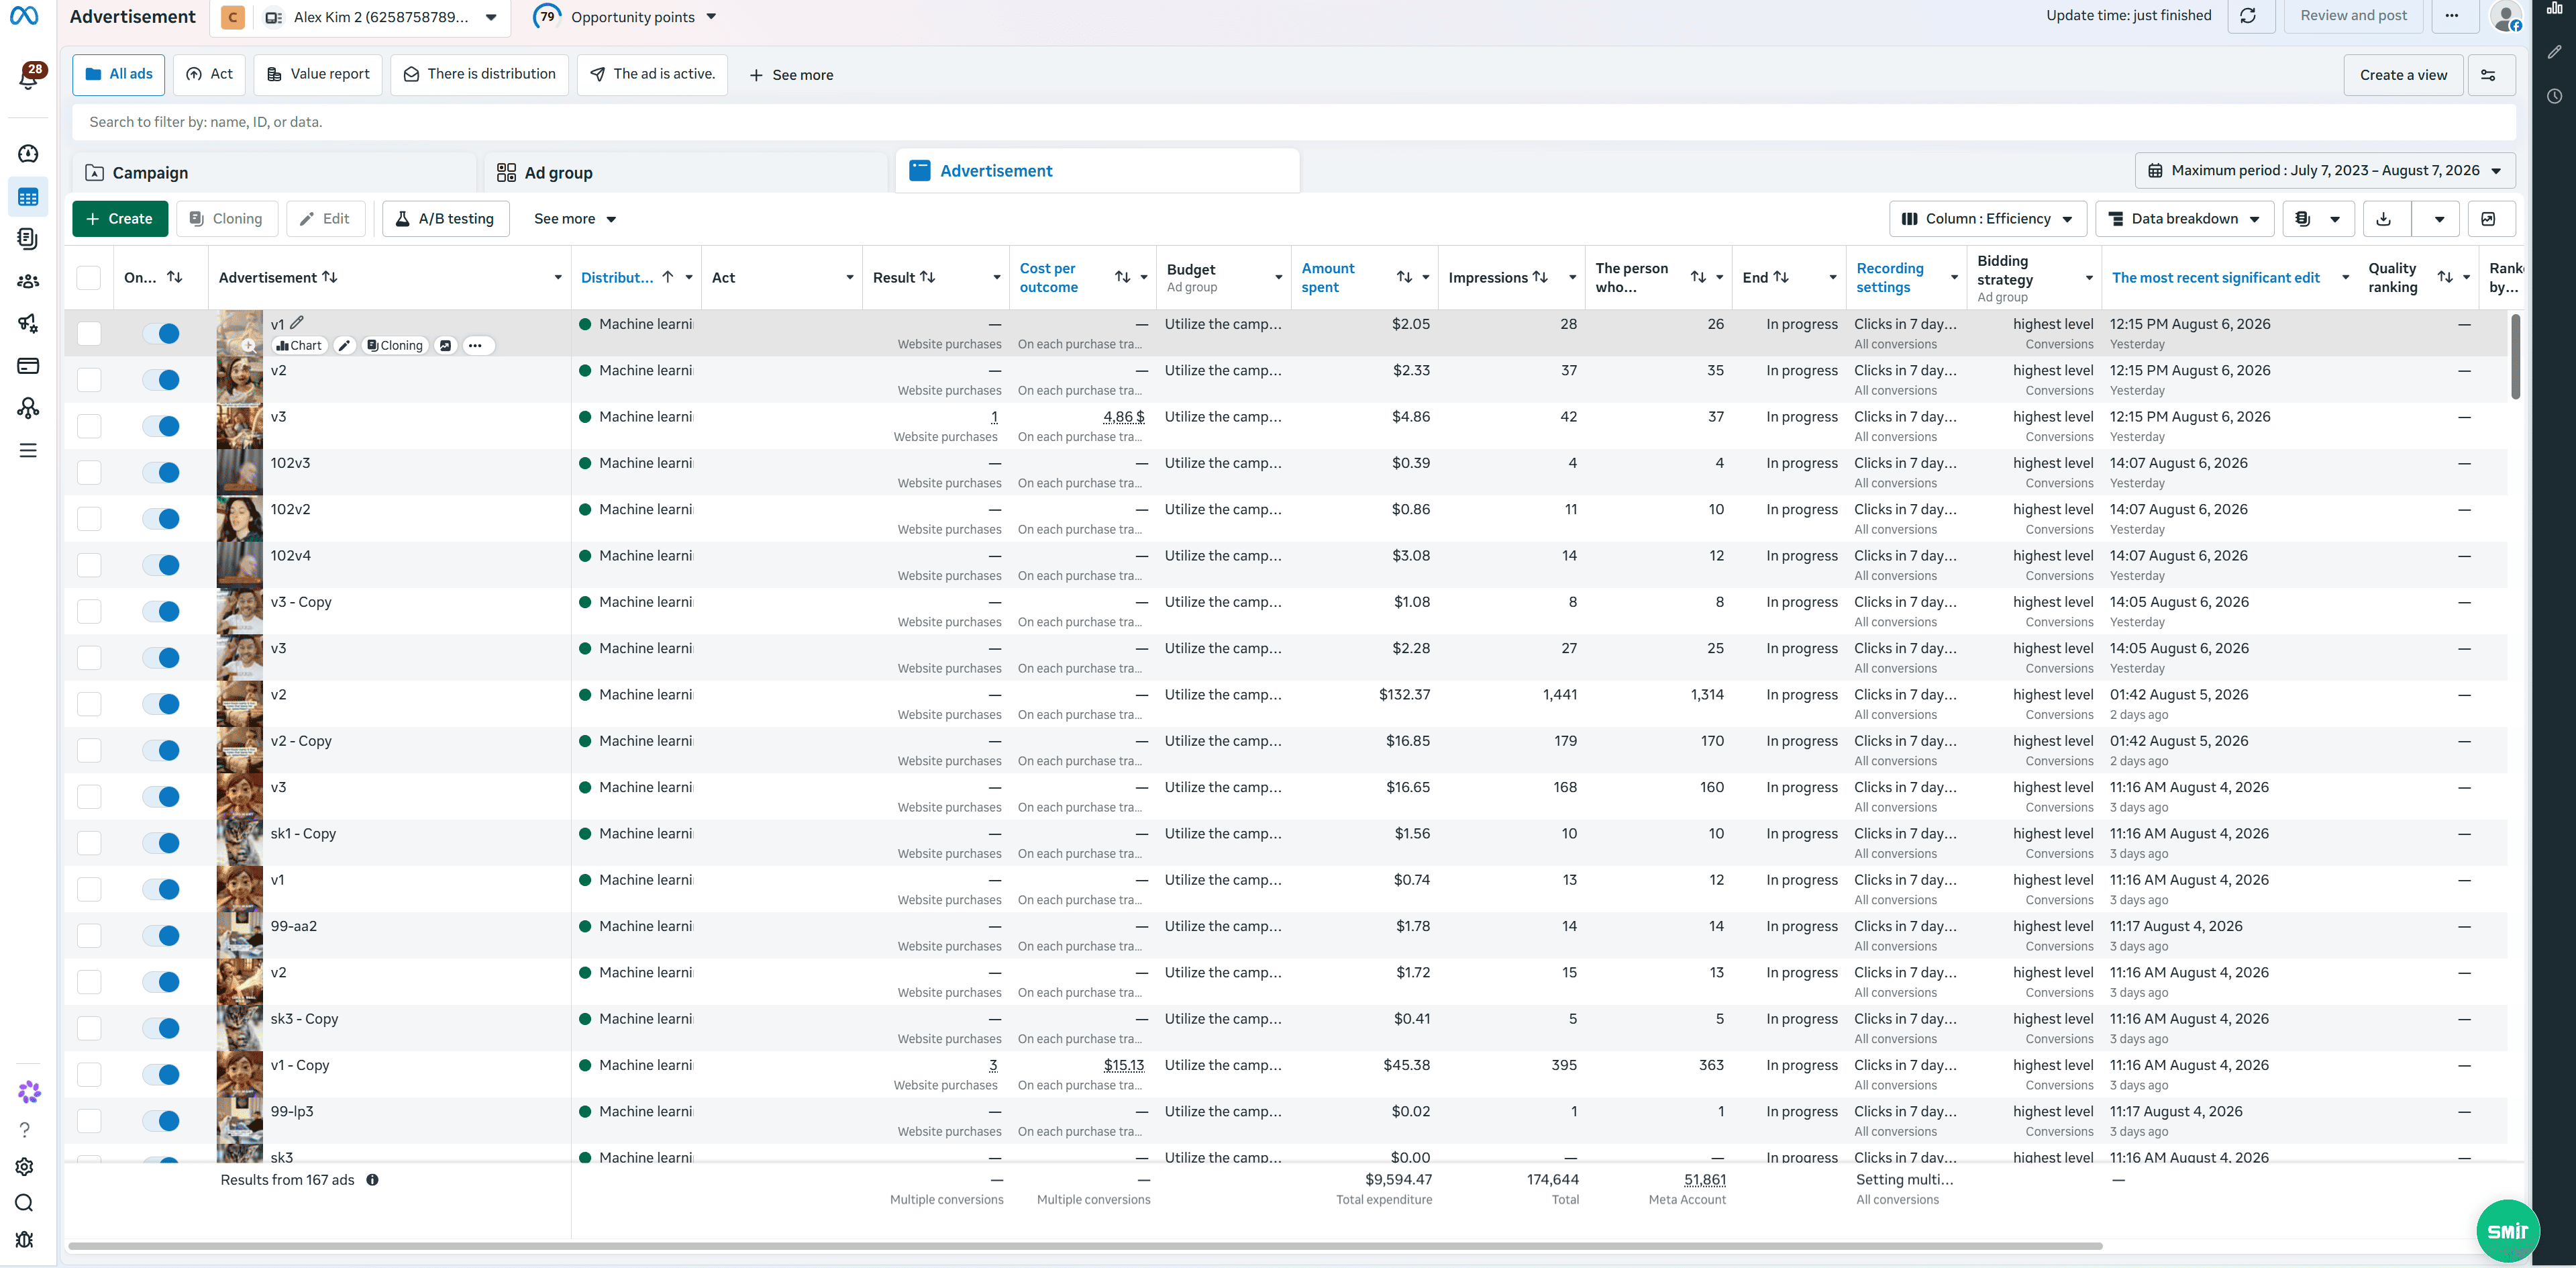The height and width of the screenshot is (1268, 2576).
Task: Select the campaigns table icon in the sidebar
Action: (x=28, y=197)
